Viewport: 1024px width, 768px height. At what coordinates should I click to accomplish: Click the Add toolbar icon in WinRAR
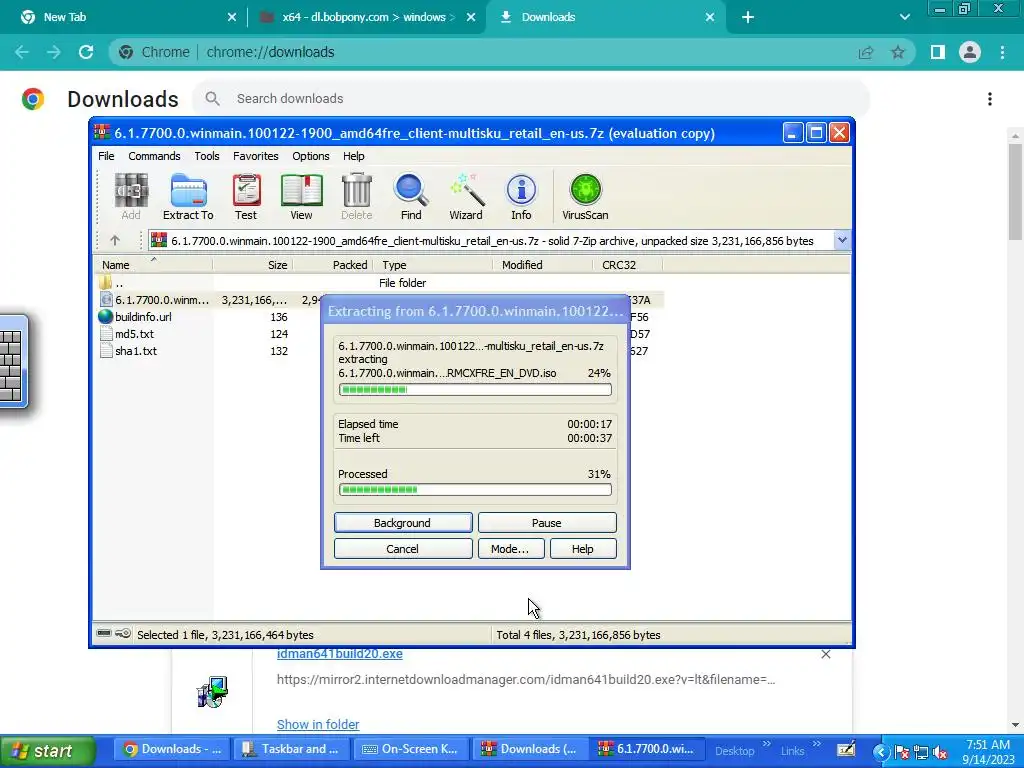point(131,197)
